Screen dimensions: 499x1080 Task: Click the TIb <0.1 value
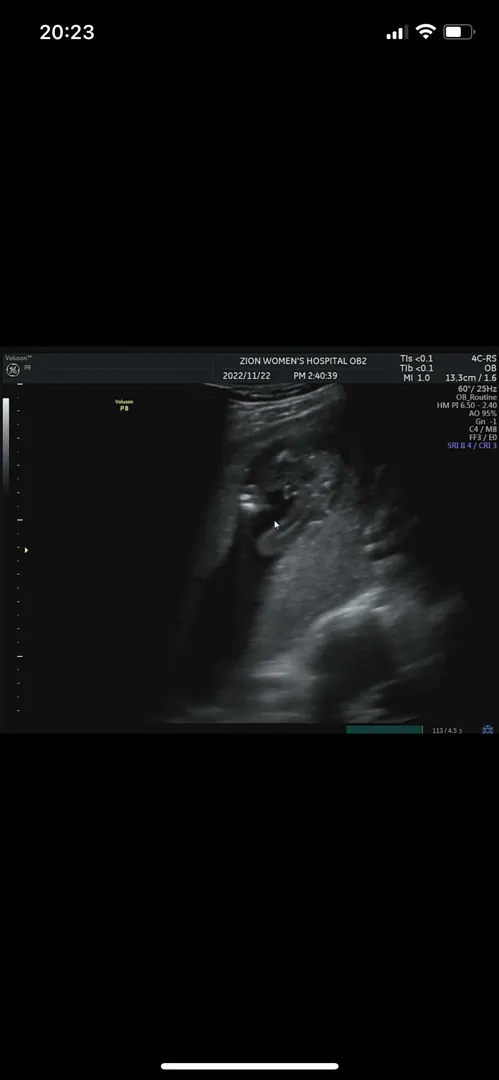417,368
